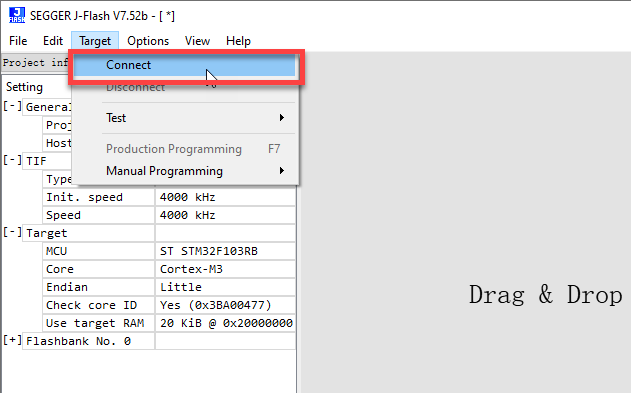Open the Help menu
This screenshot has height=393, width=631.
[x=238, y=41]
